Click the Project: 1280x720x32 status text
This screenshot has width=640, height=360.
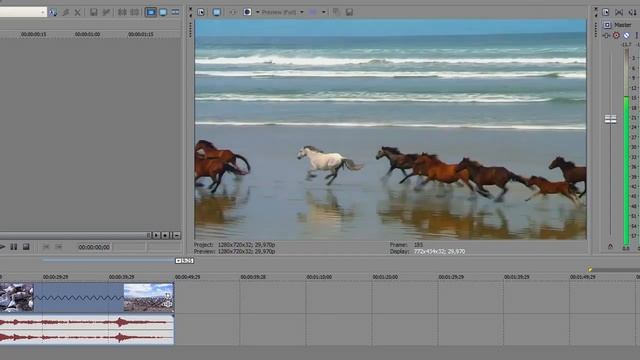tap(234, 245)
